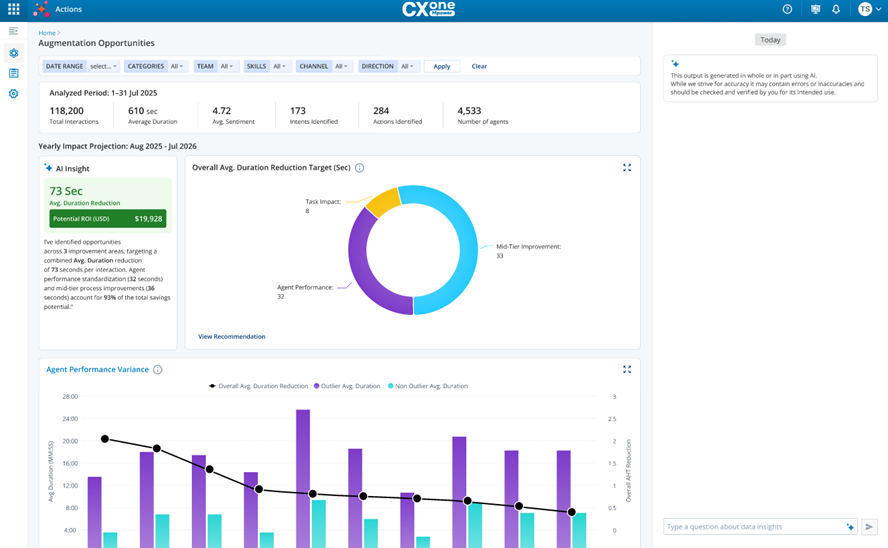
Task: Open the Date Range dropdown
Action: coord(102,67)
